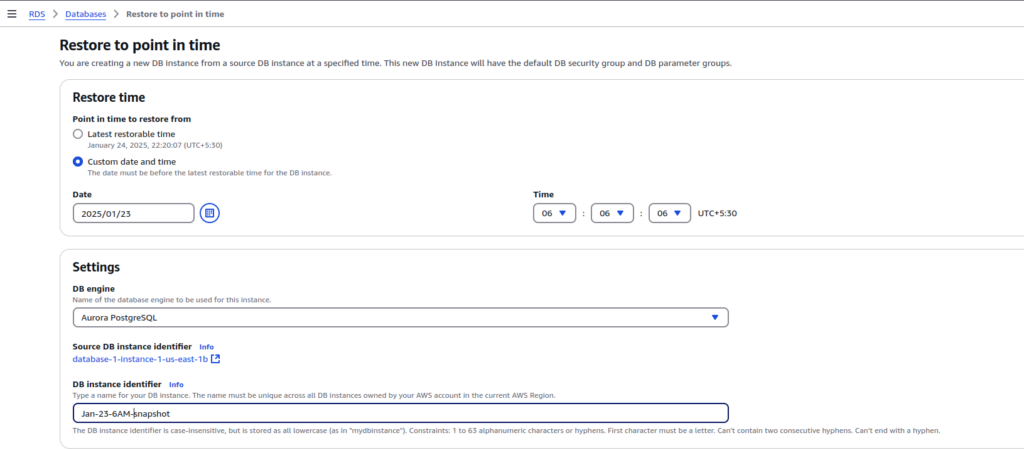Open the date picker calendar icon
Screen dimensions: 1024x450
click(x=209, y=213)
